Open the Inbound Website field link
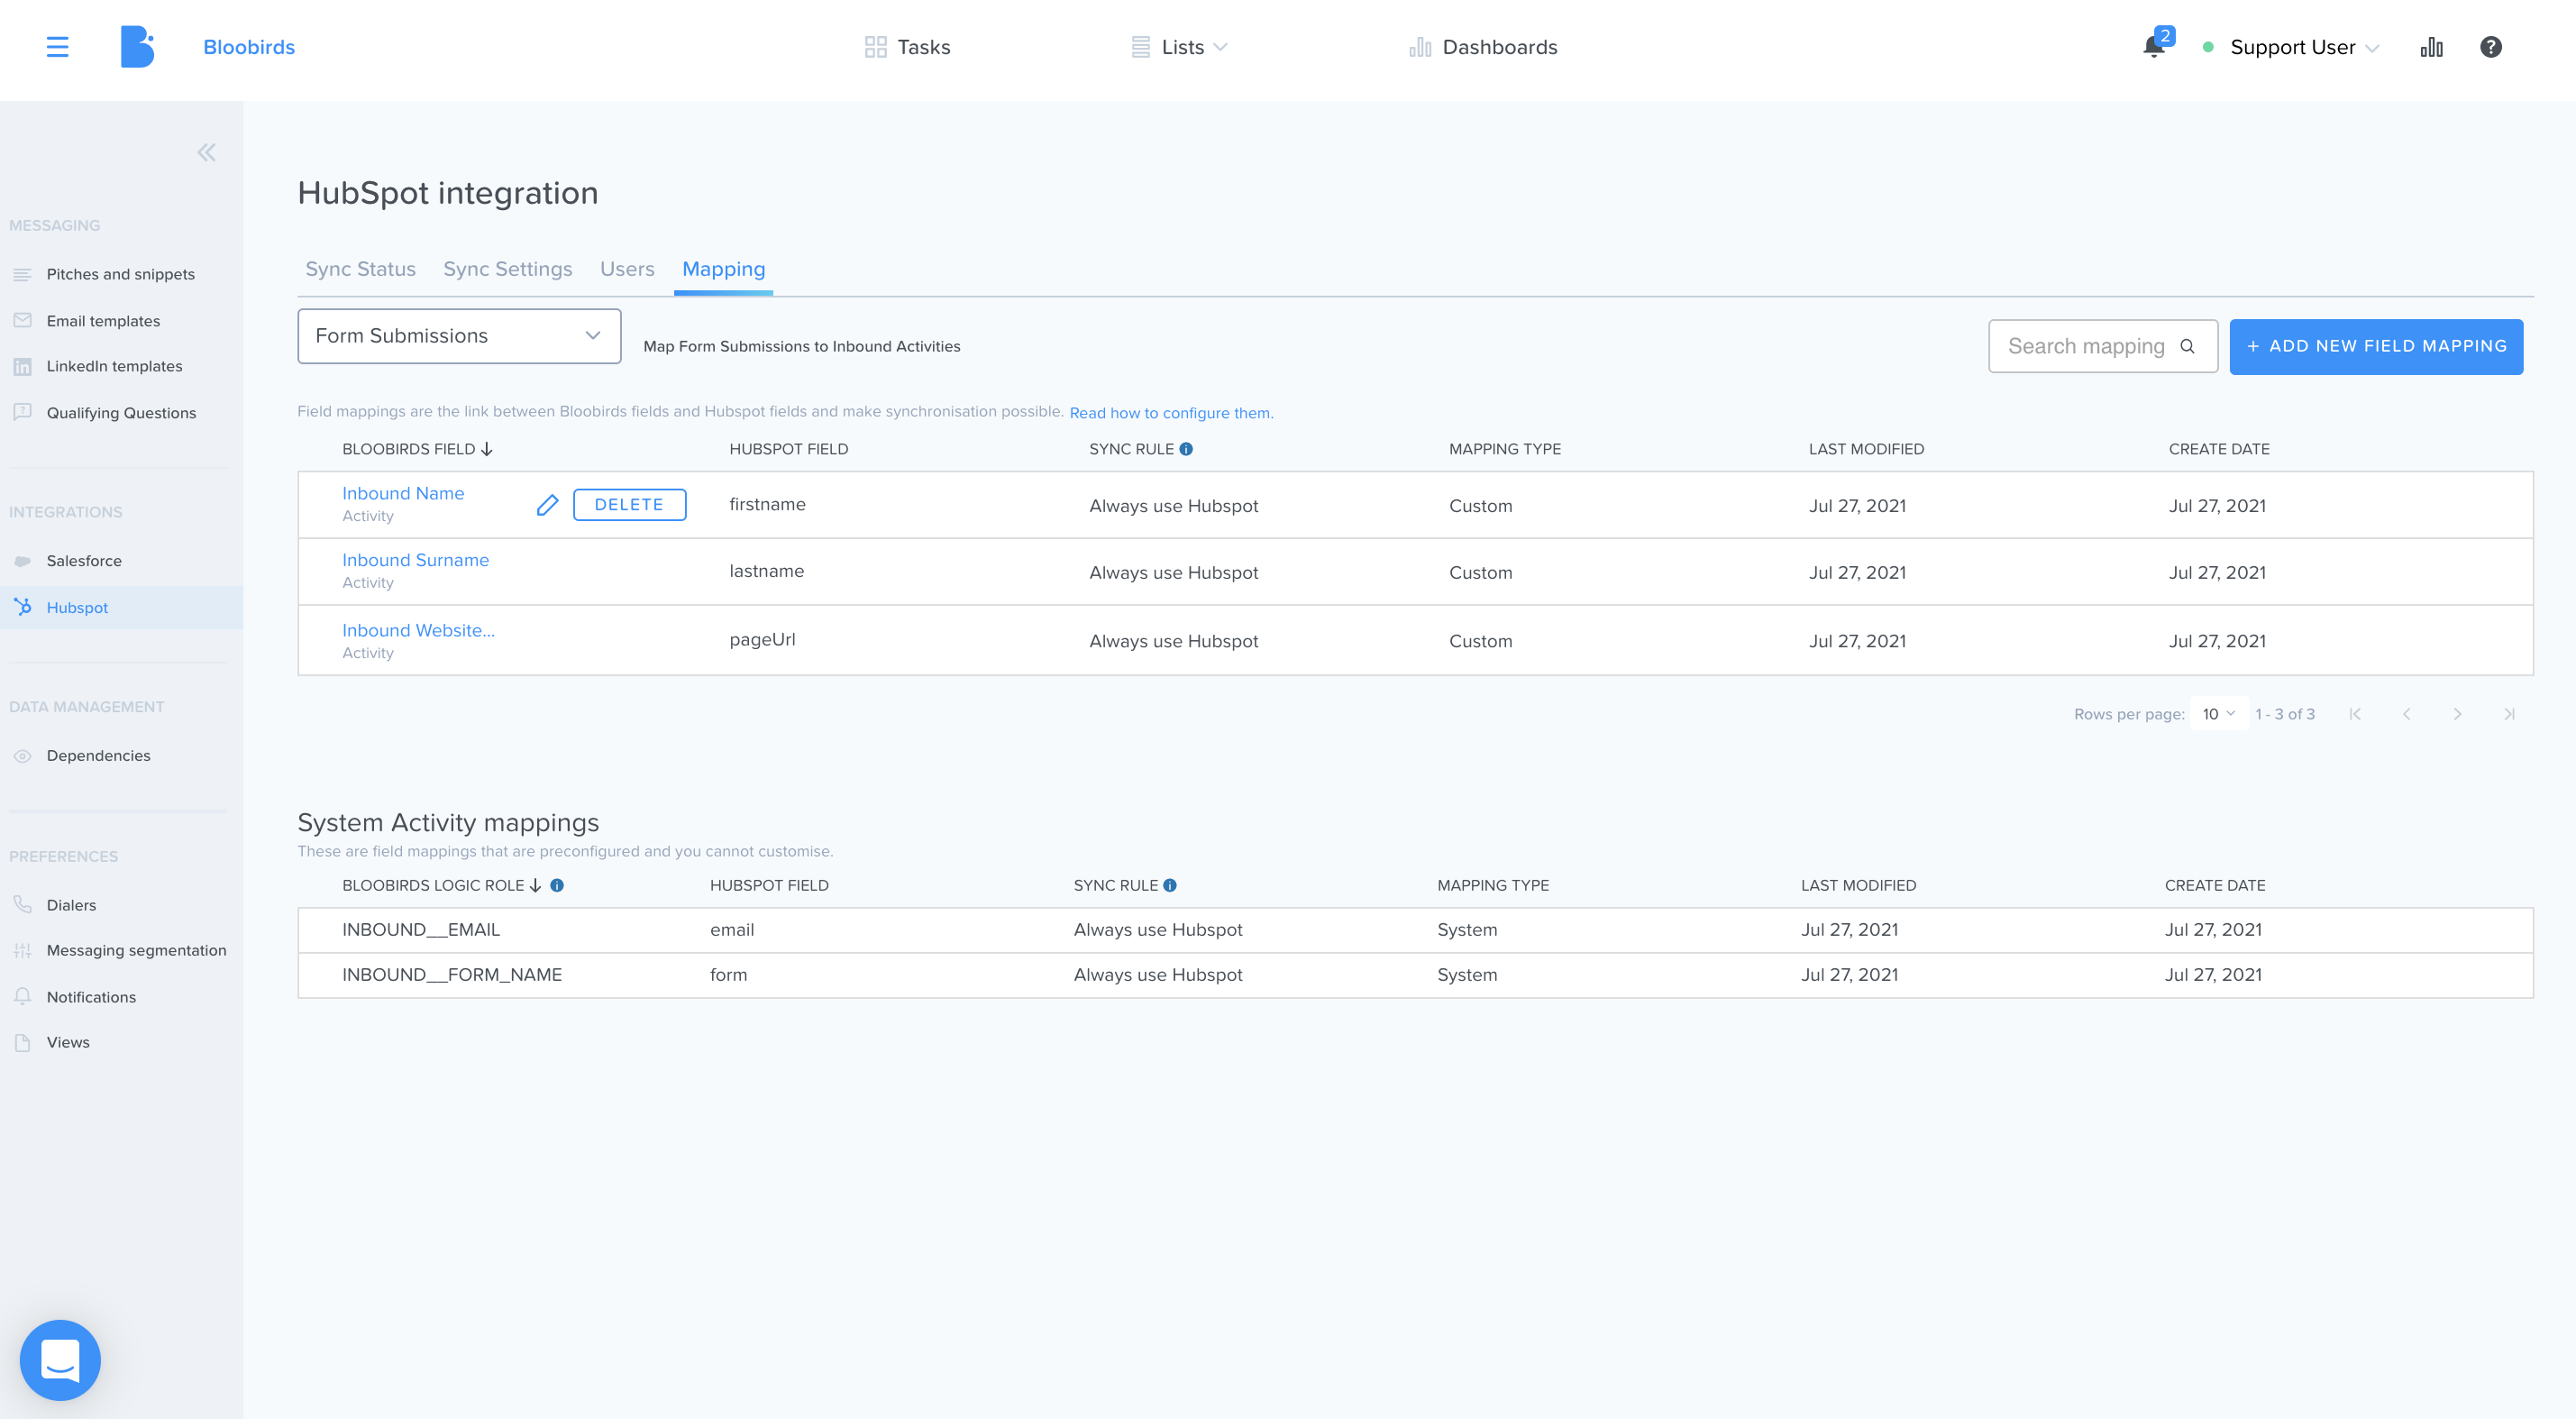Image resolution: width=2576 pixels, height=1419 pixels. (x=418, y=630)
